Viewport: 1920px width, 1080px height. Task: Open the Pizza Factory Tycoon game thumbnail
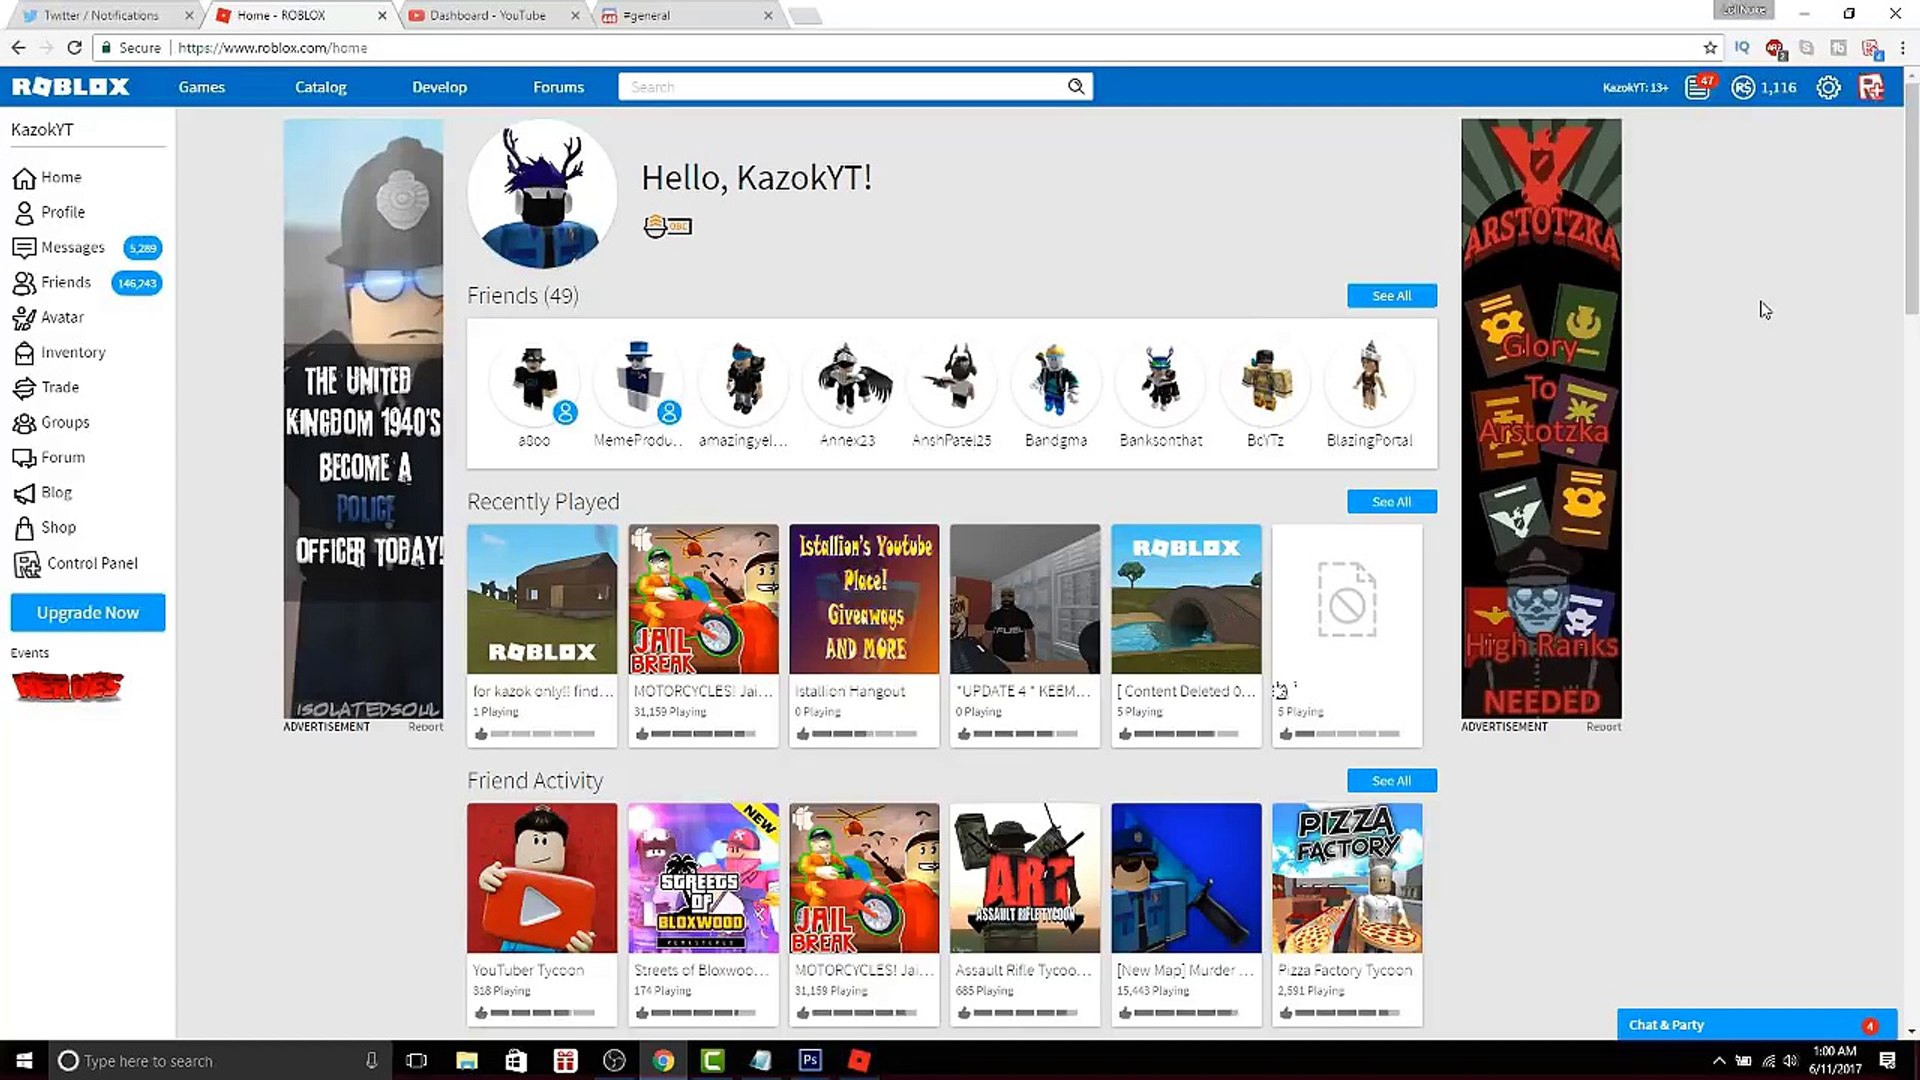click(1346, 878)
